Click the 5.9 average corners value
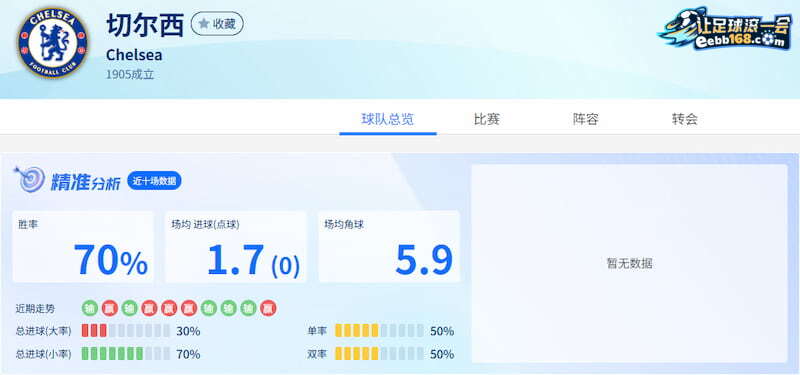Screen dimensions: 800x375 [424, 260]
